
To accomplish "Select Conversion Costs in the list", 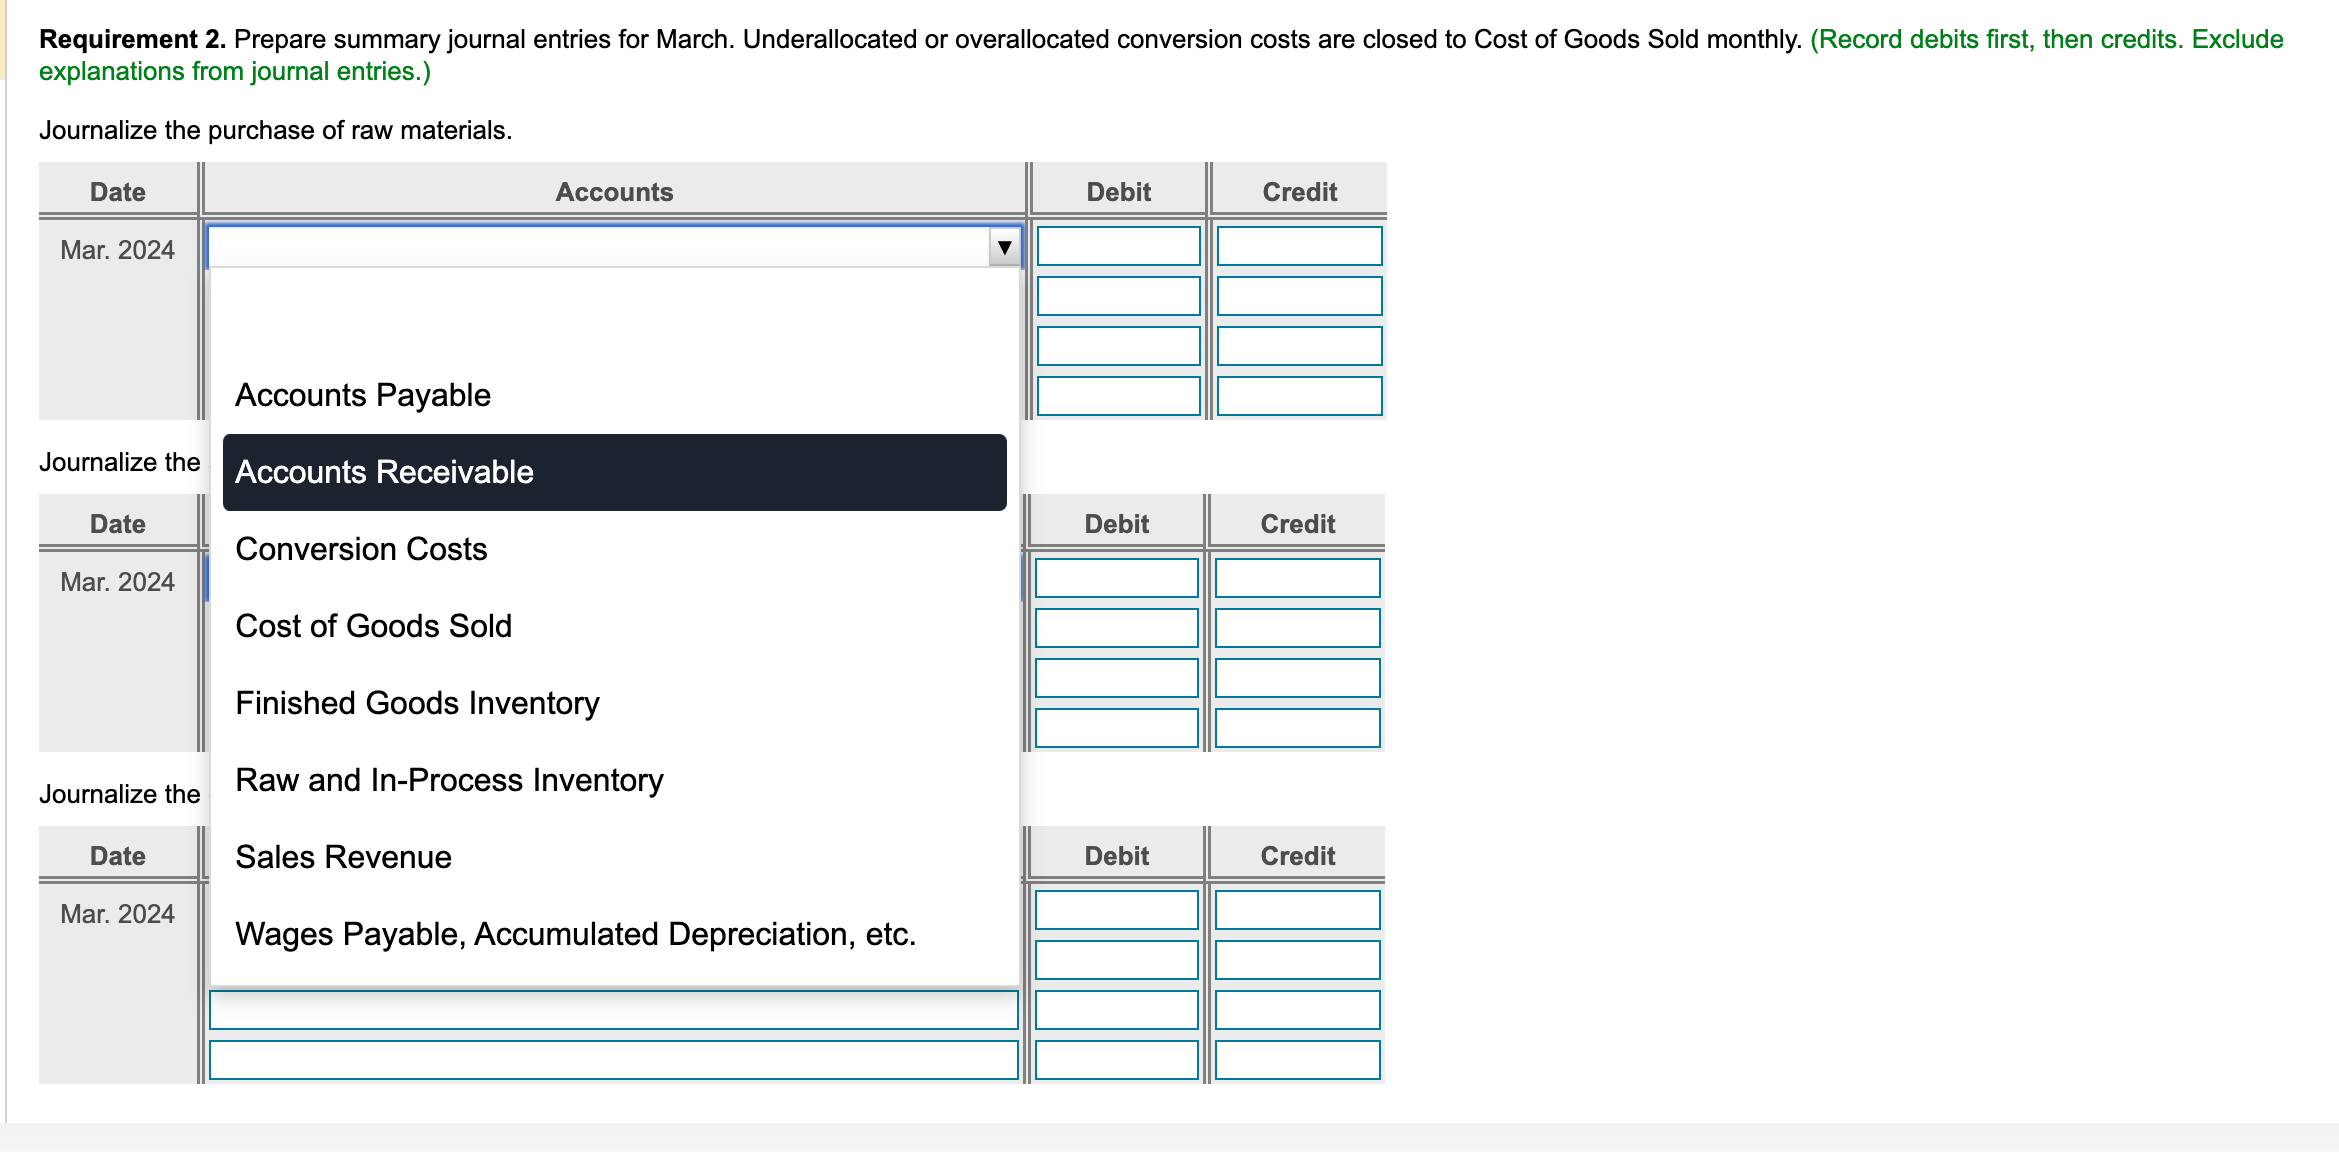I will (x=361, y=549).
